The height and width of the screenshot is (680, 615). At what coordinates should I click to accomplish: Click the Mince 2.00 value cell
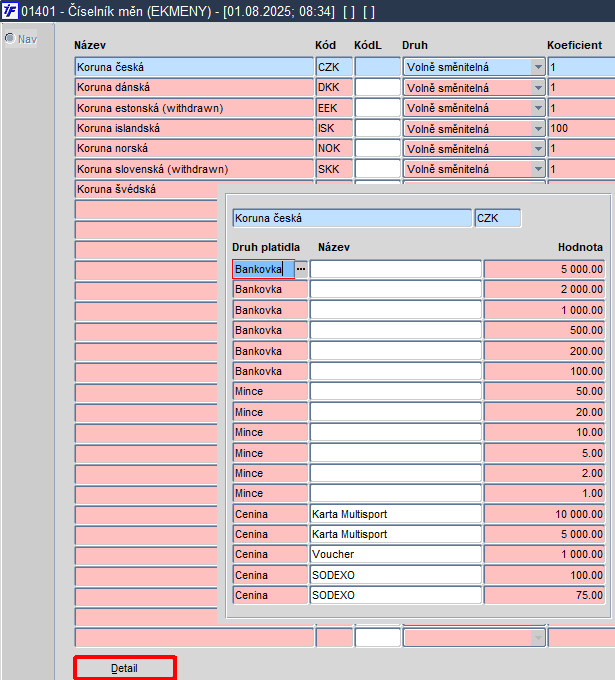pyautogui.click(x=544, y=473)
